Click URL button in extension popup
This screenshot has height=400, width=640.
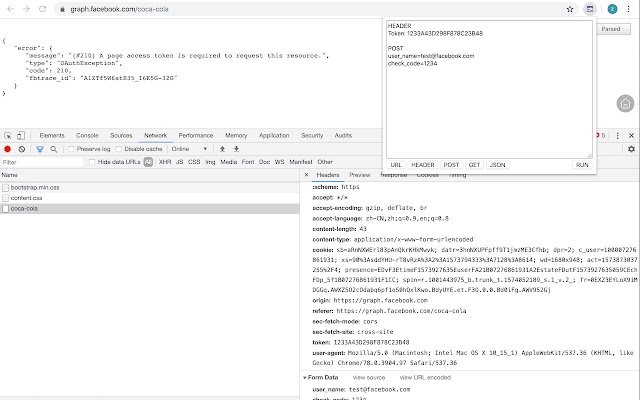(396, 165)
